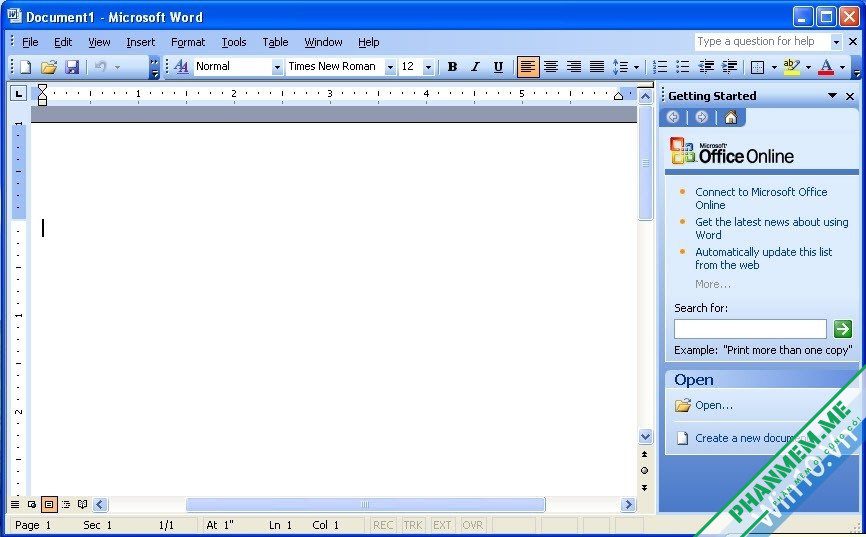The height and width of the screenshot is (537, 866).
Task: Click the tab stop selector at ruler corner
Action: pos(19,93)
